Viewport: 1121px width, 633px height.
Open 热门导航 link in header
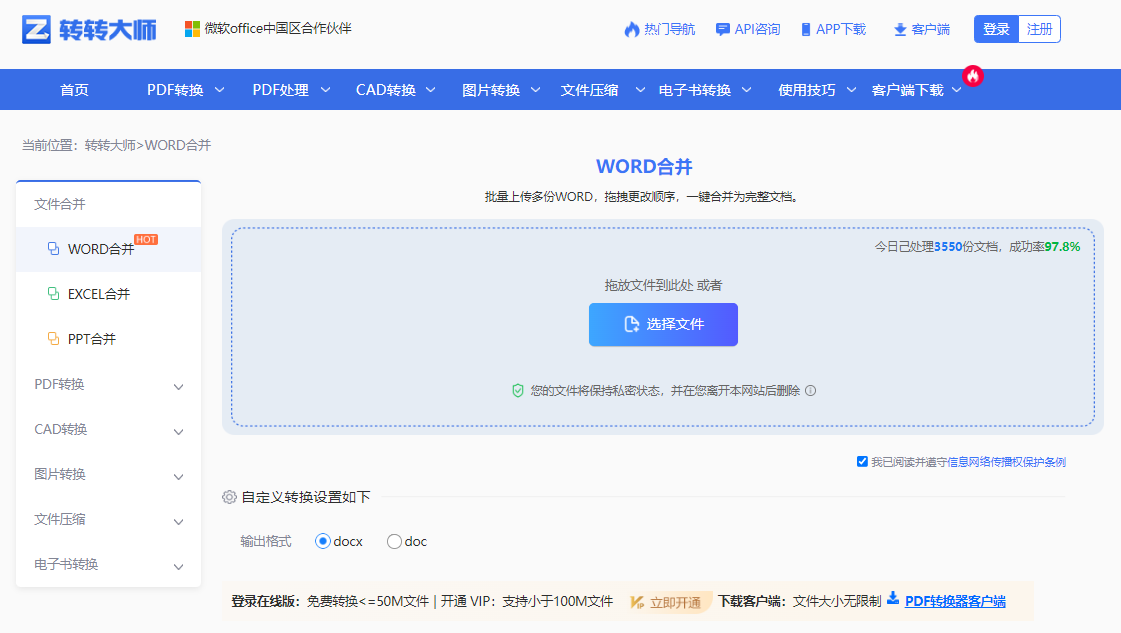669,29
